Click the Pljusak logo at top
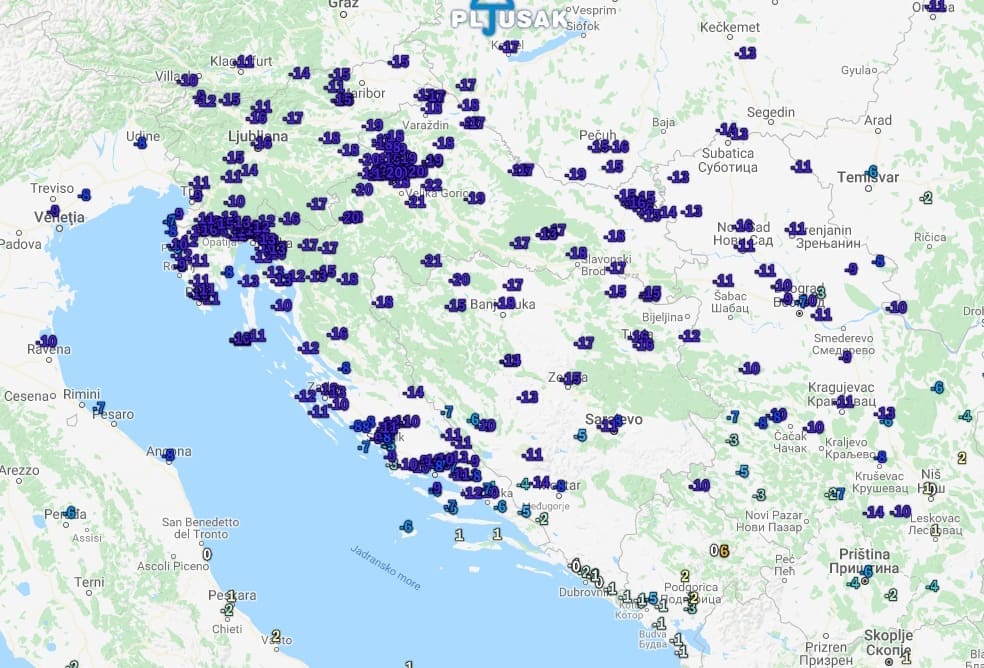The width and height of the screenshot is (984, 668). pos(493,17)
